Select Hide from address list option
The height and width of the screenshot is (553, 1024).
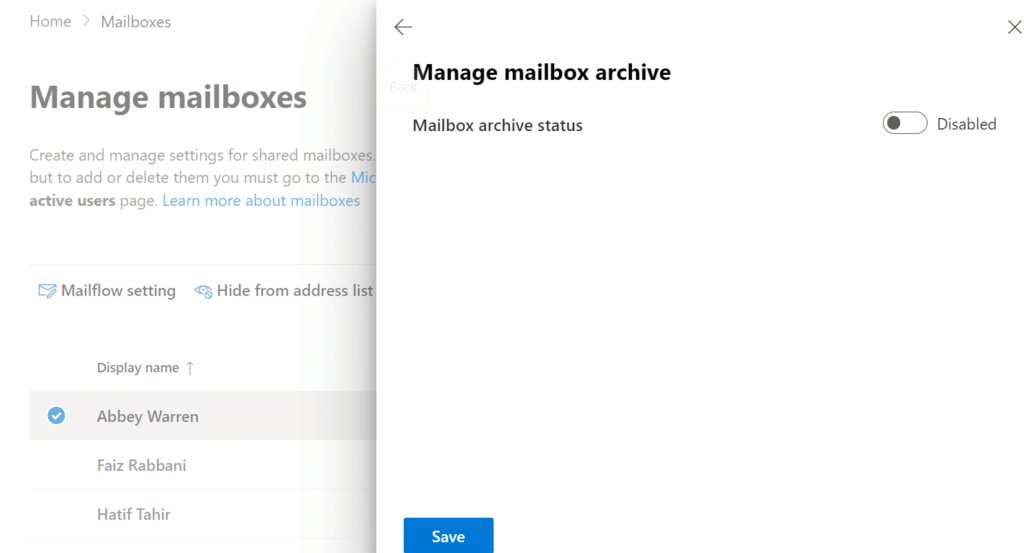[x=284, y=291]
